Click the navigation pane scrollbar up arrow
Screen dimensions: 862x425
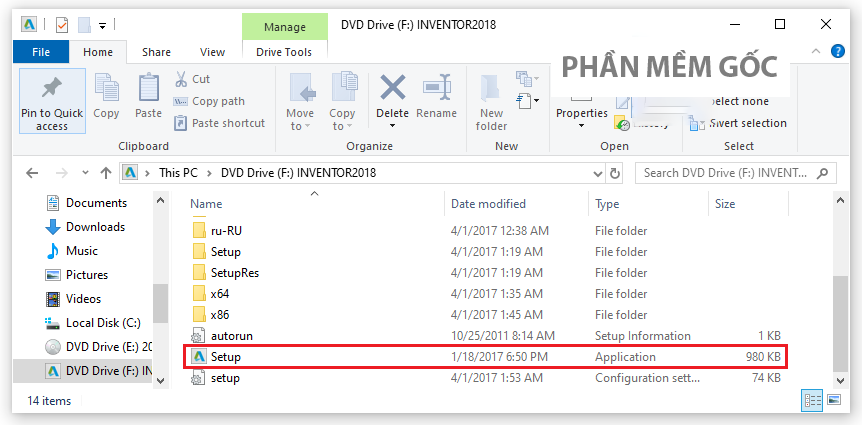[x=160, y=201]
